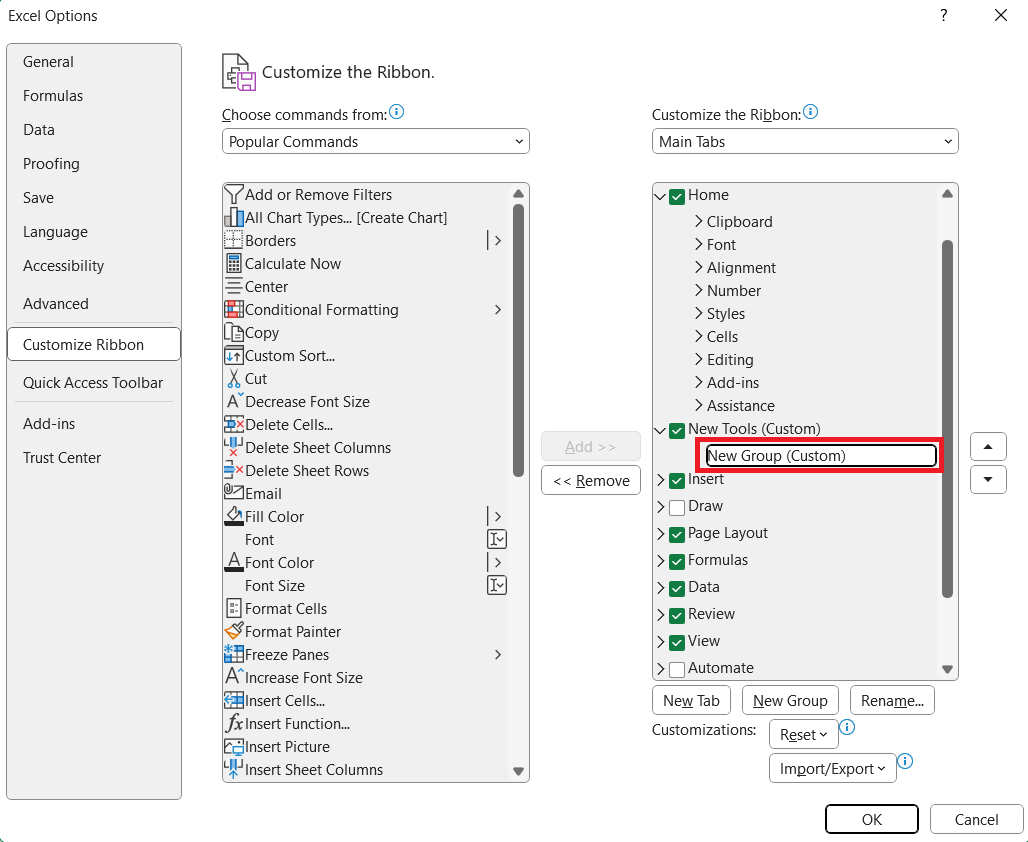Viewport: 1028px width, 842px height.
Task: Click info icon beside Choose commands from
Action: (397, 112)
